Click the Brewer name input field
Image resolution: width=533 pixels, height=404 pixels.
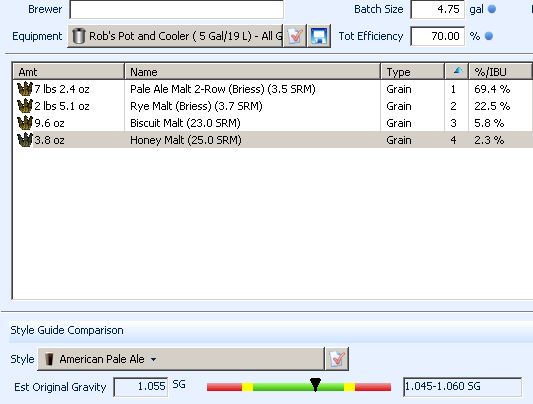point(176,9)
